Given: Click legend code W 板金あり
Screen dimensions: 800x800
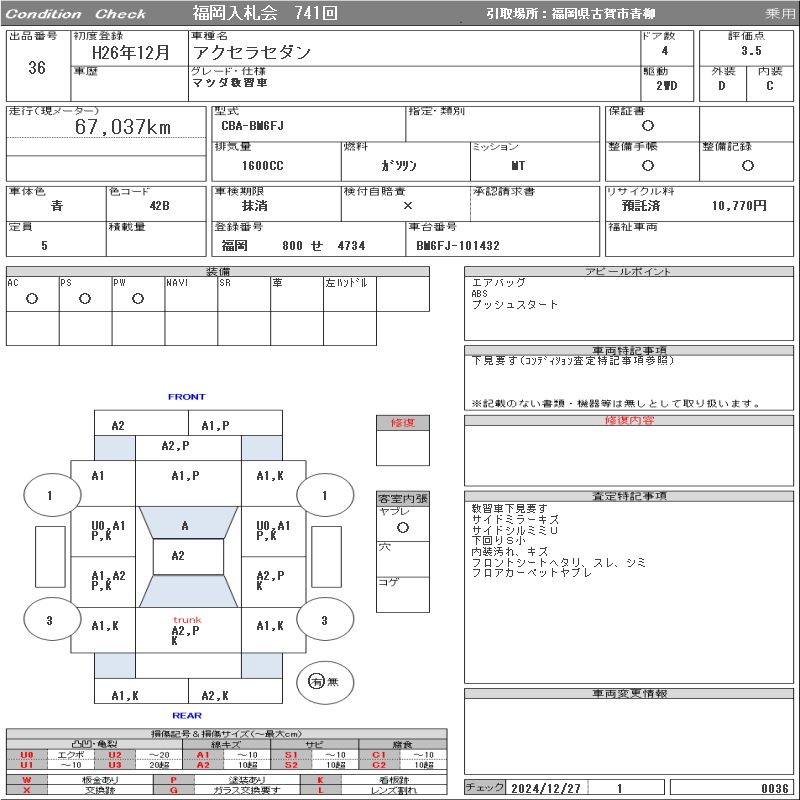Looking at the screenshot, I should coord(80,780).
